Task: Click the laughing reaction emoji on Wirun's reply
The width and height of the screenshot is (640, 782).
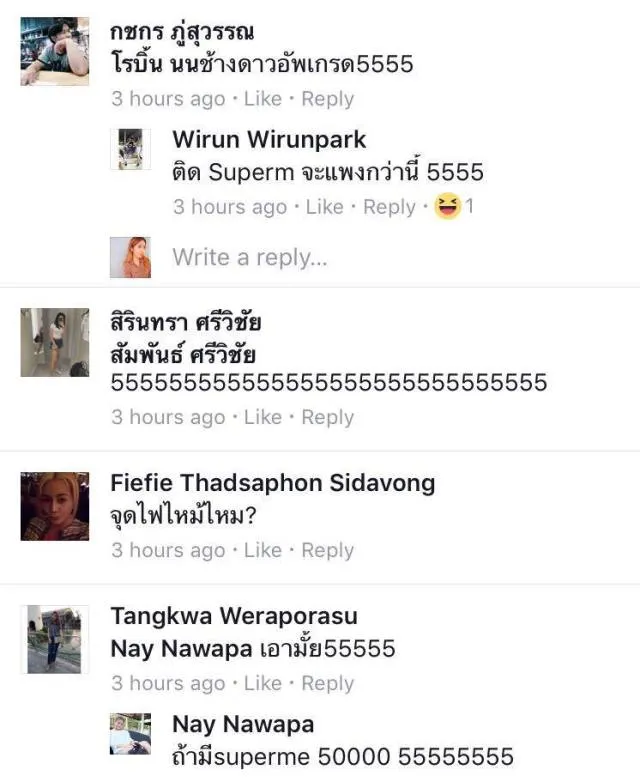Action: click(447, 206)
